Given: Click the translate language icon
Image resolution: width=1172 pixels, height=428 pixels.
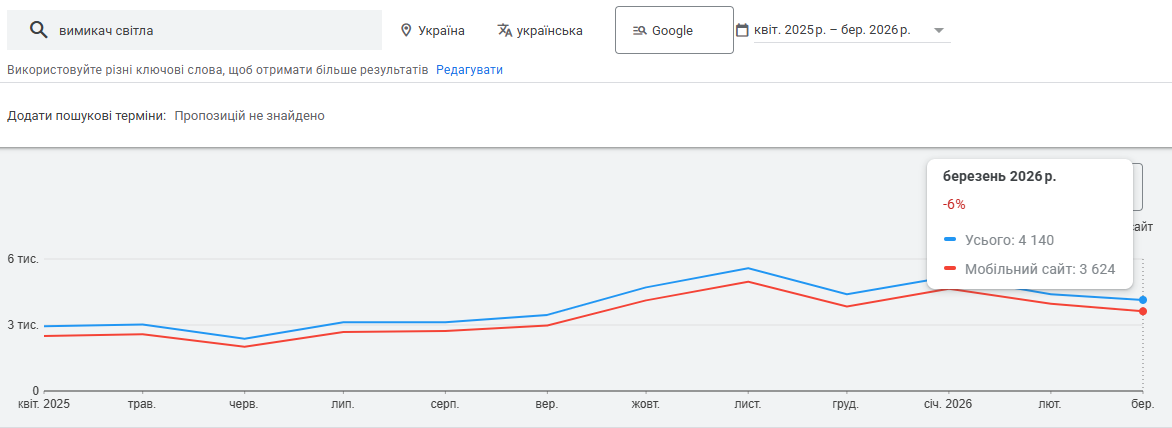Looking at the screenshot, I should tap(505, 30).
